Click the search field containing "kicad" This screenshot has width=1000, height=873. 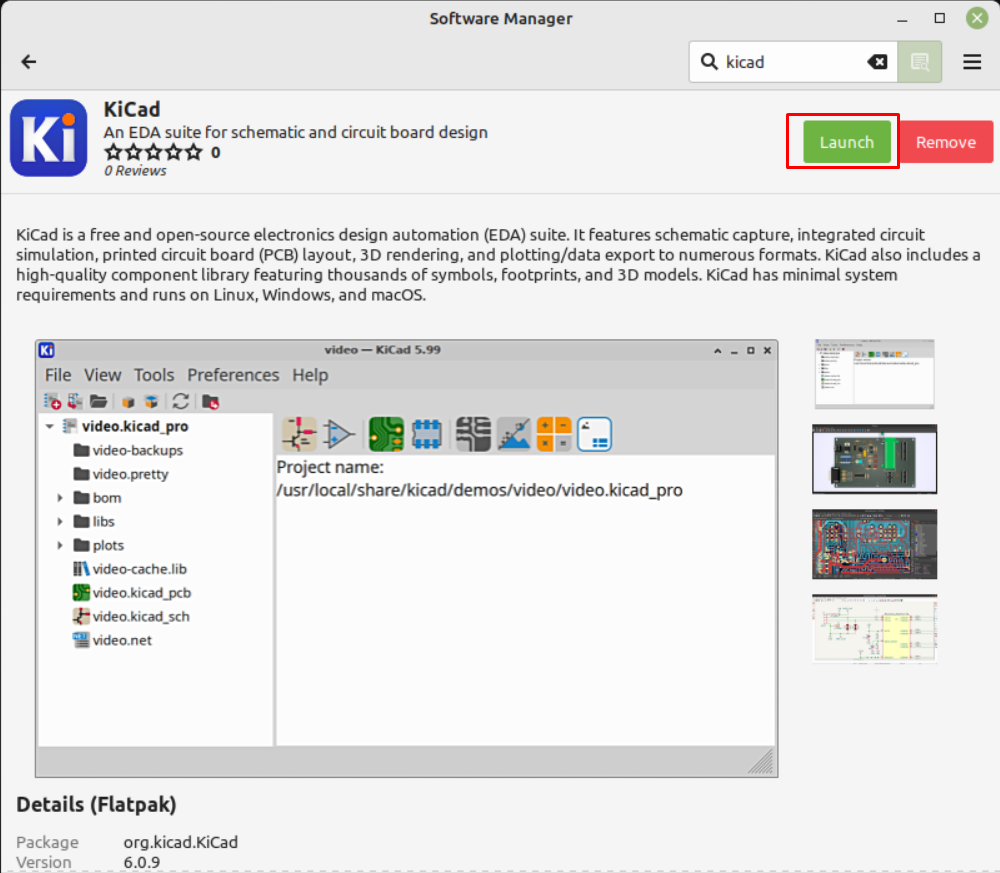[x=793, y=62]
